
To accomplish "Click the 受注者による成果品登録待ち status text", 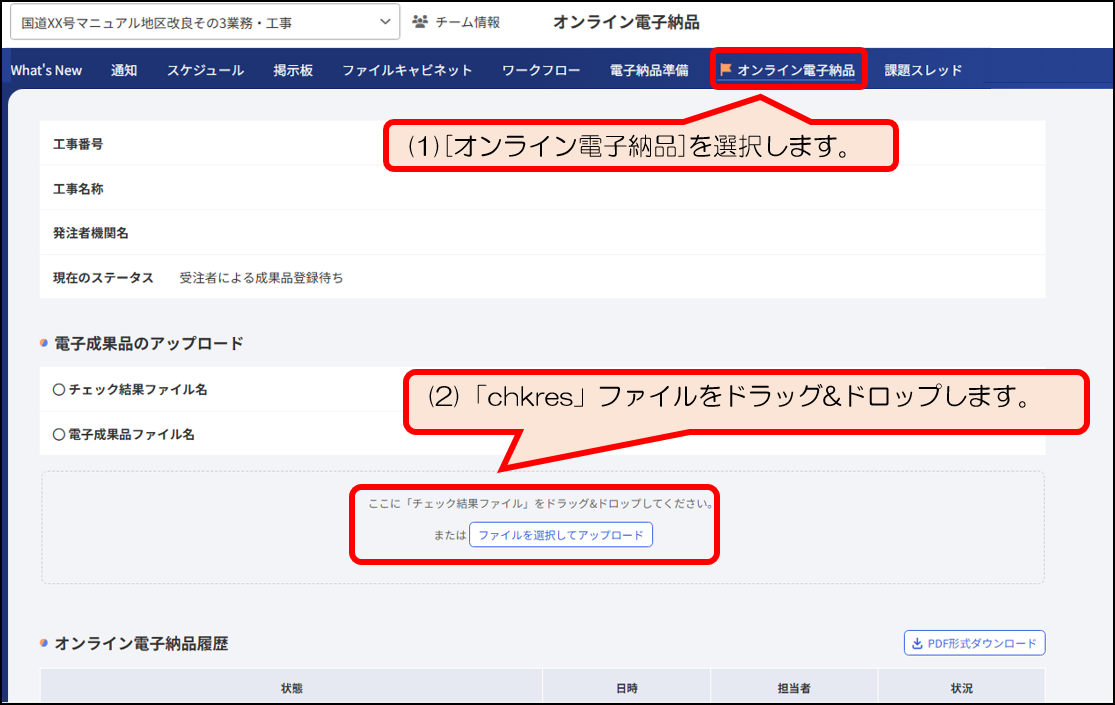I will coord(261,278).
